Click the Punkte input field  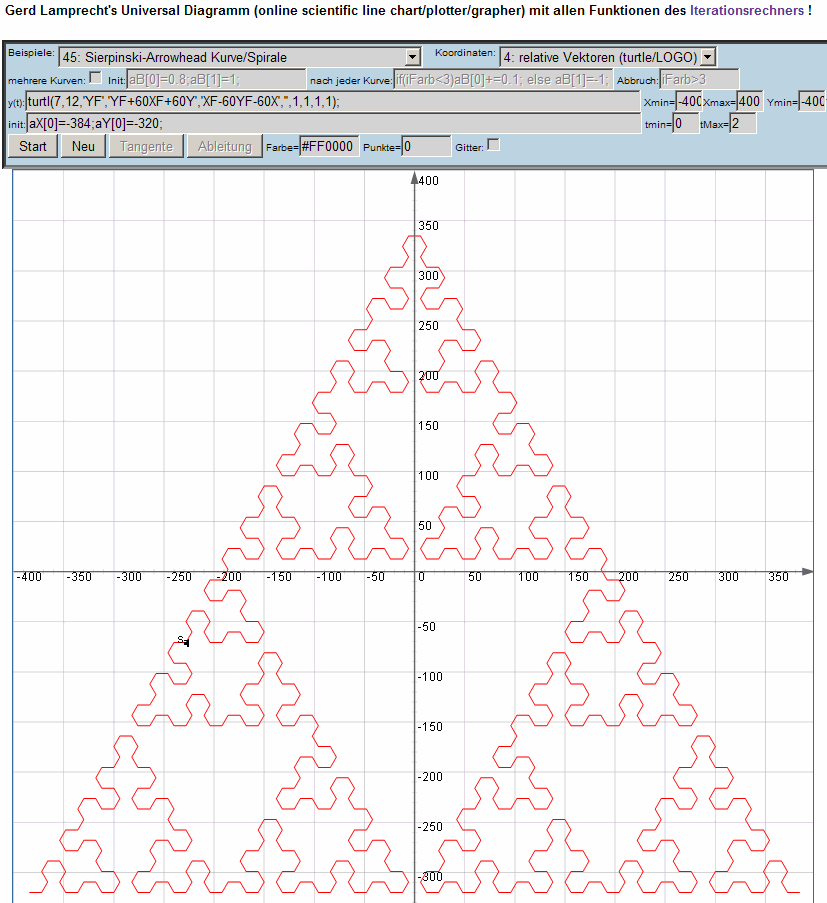[x=426, y=146]
